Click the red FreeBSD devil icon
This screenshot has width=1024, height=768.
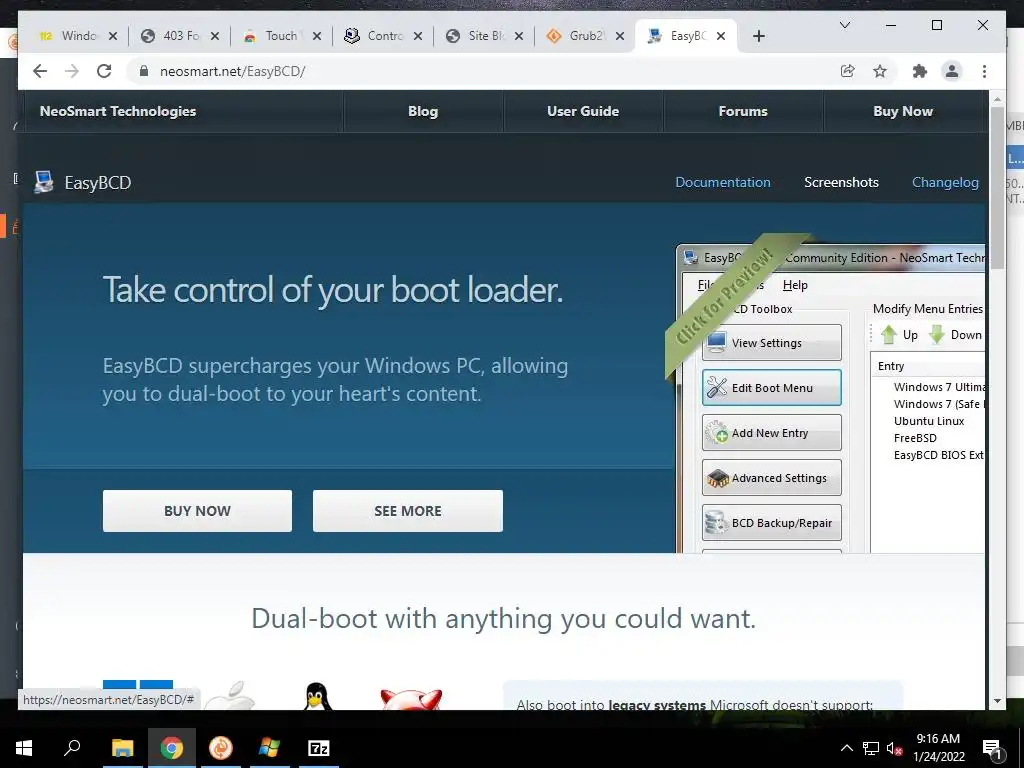[x=411, y=699]
